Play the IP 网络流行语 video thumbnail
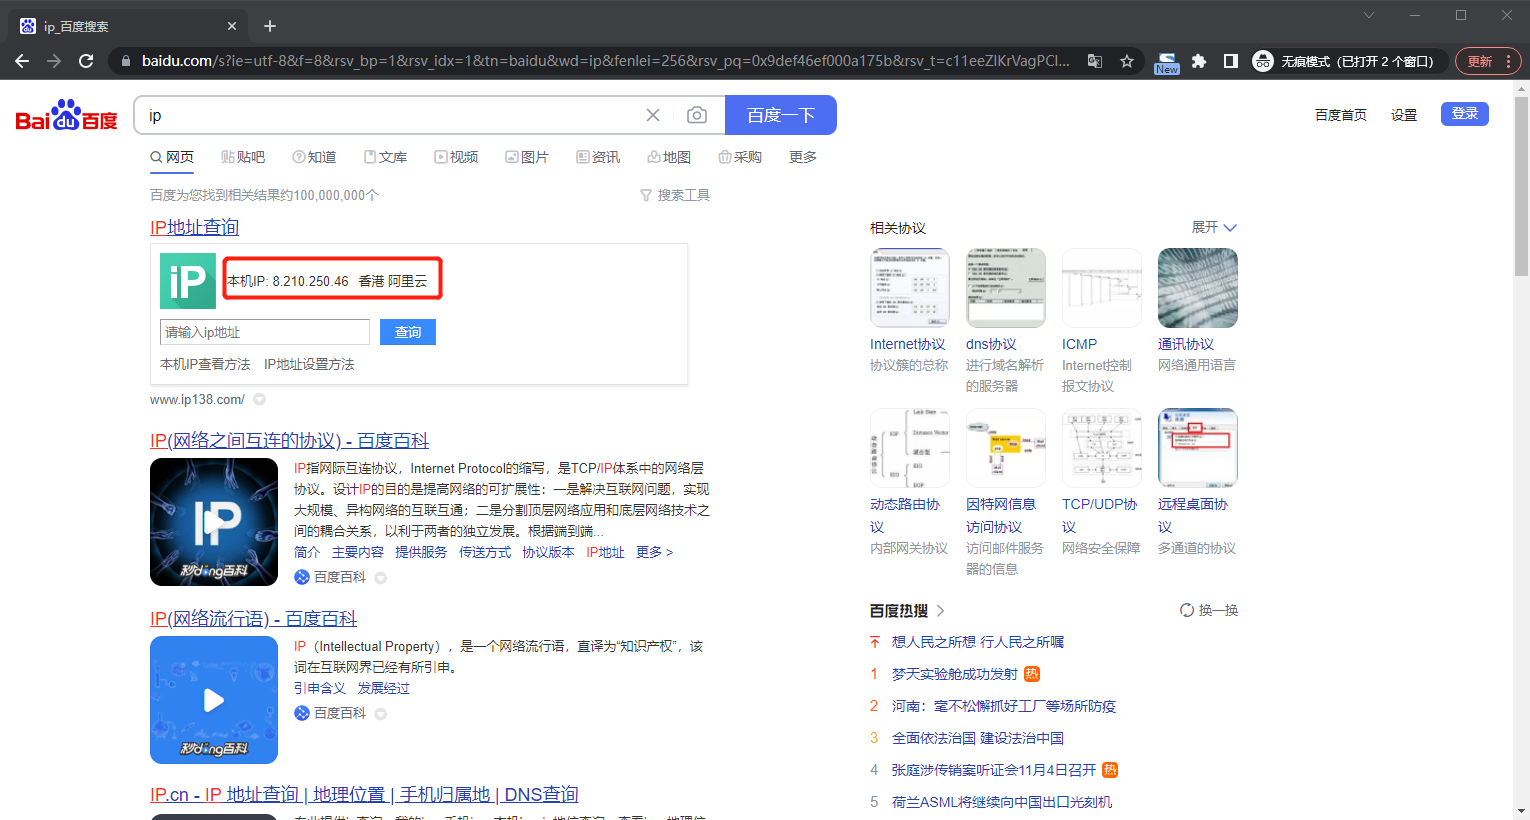 [x=214, y=700]
